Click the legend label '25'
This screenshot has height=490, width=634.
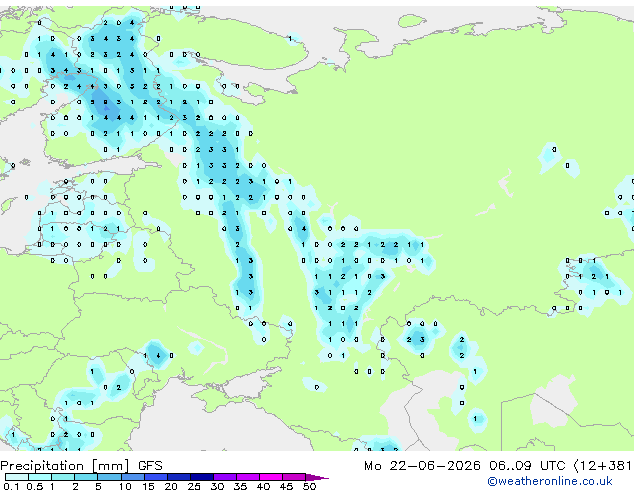[194, 486]
